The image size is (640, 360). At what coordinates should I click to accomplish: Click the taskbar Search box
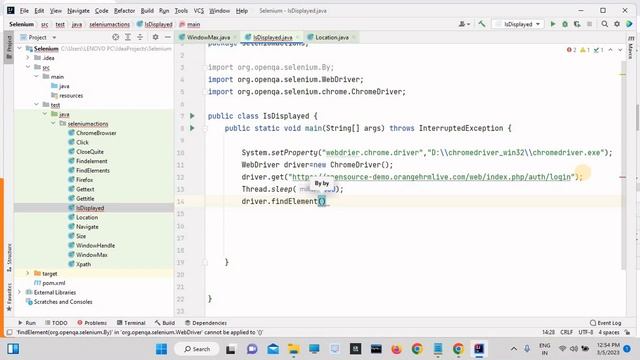pyautogui.click(x=197, y=349)
